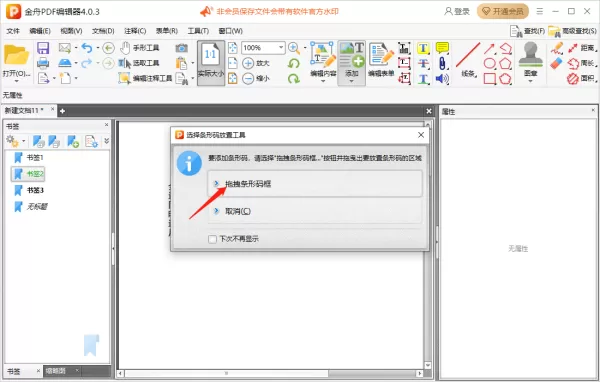Select the strikethrough text tool

point(423,63)
